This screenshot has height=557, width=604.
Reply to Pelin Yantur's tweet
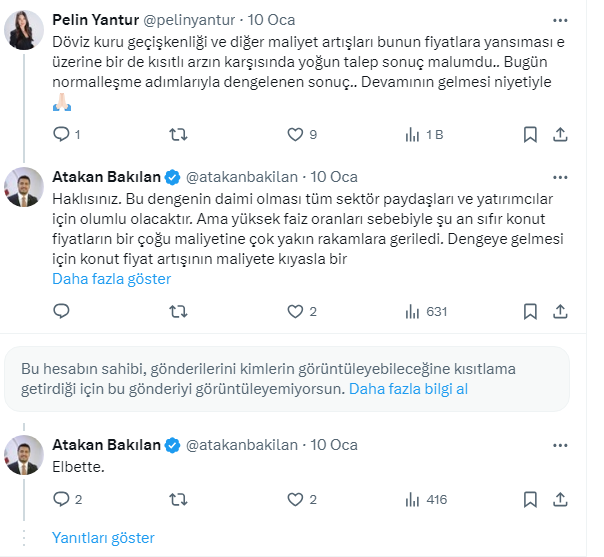tap(60, 134)
